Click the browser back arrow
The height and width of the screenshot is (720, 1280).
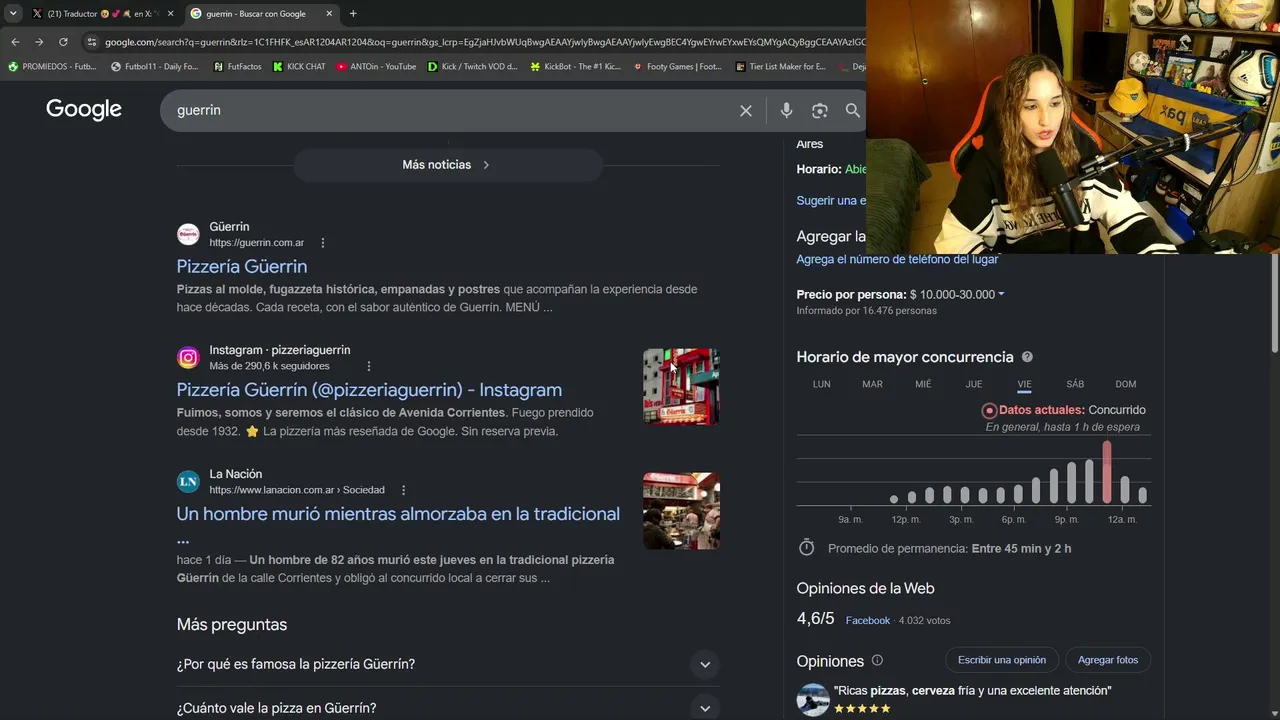point(15,42)
